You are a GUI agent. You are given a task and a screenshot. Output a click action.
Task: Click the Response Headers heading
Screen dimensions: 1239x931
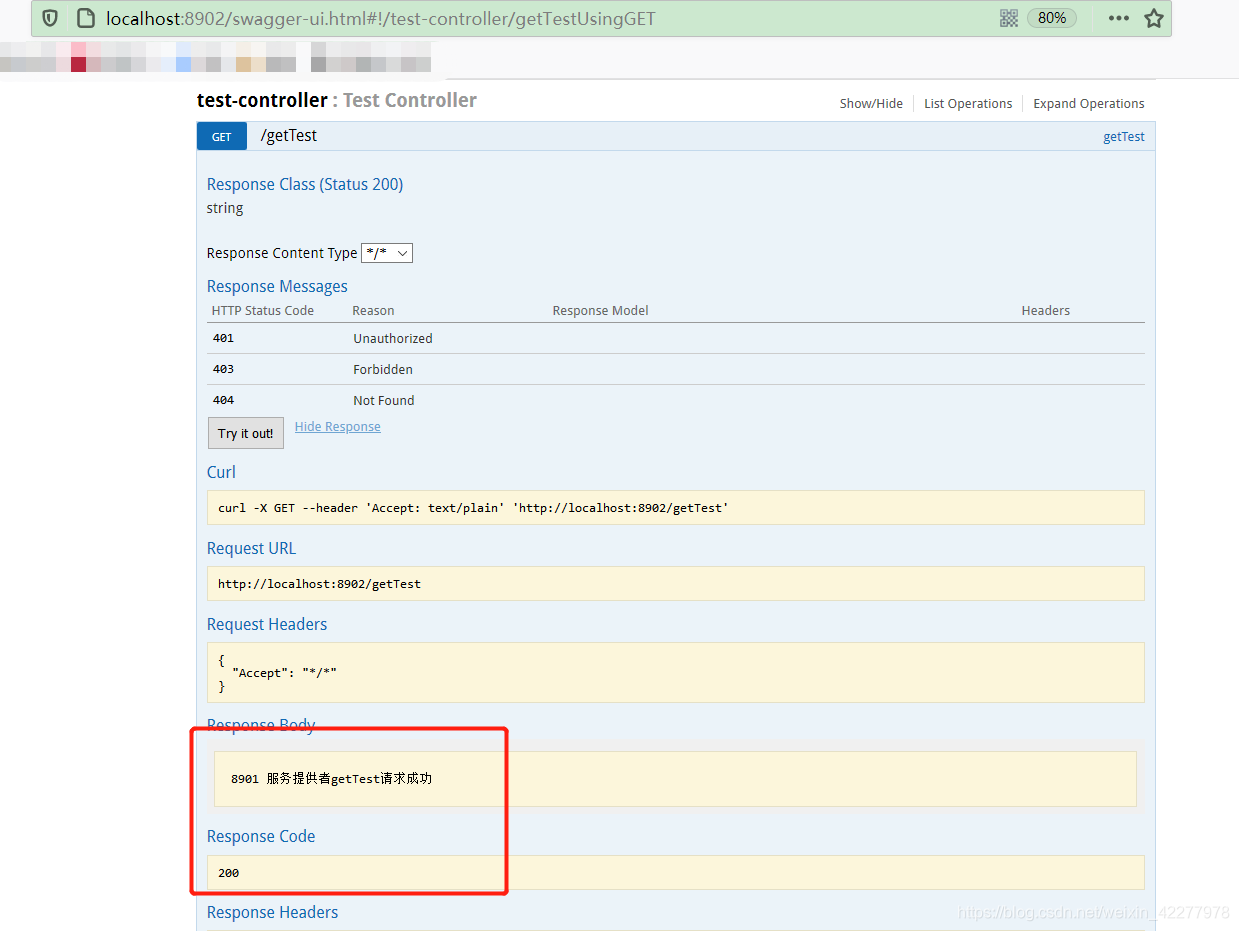click(x=273, y=912)
